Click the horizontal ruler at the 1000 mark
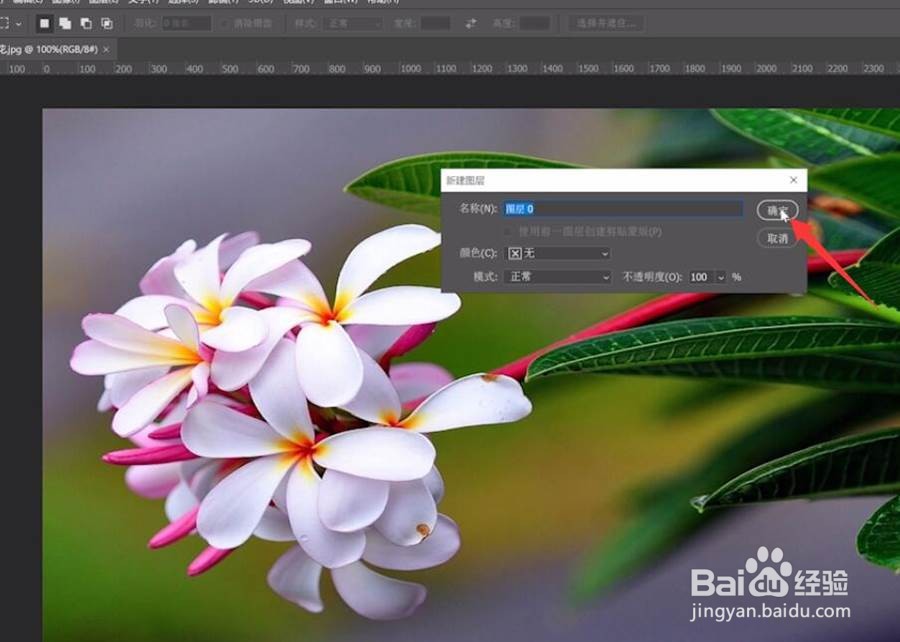 pyautogui.click(x=410, y=68)
